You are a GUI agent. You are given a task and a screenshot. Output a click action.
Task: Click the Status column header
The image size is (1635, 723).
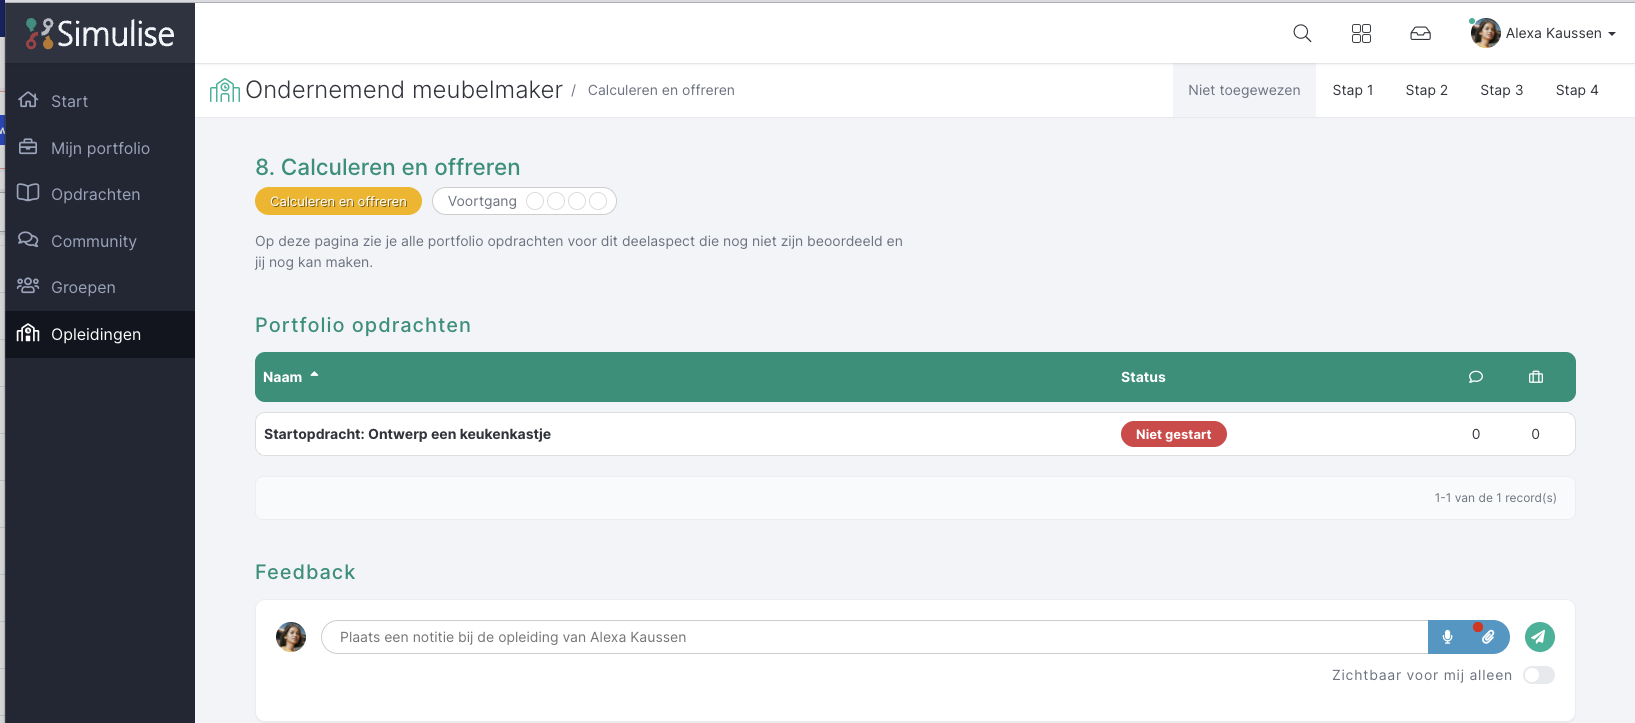[x=1143, y=377]
